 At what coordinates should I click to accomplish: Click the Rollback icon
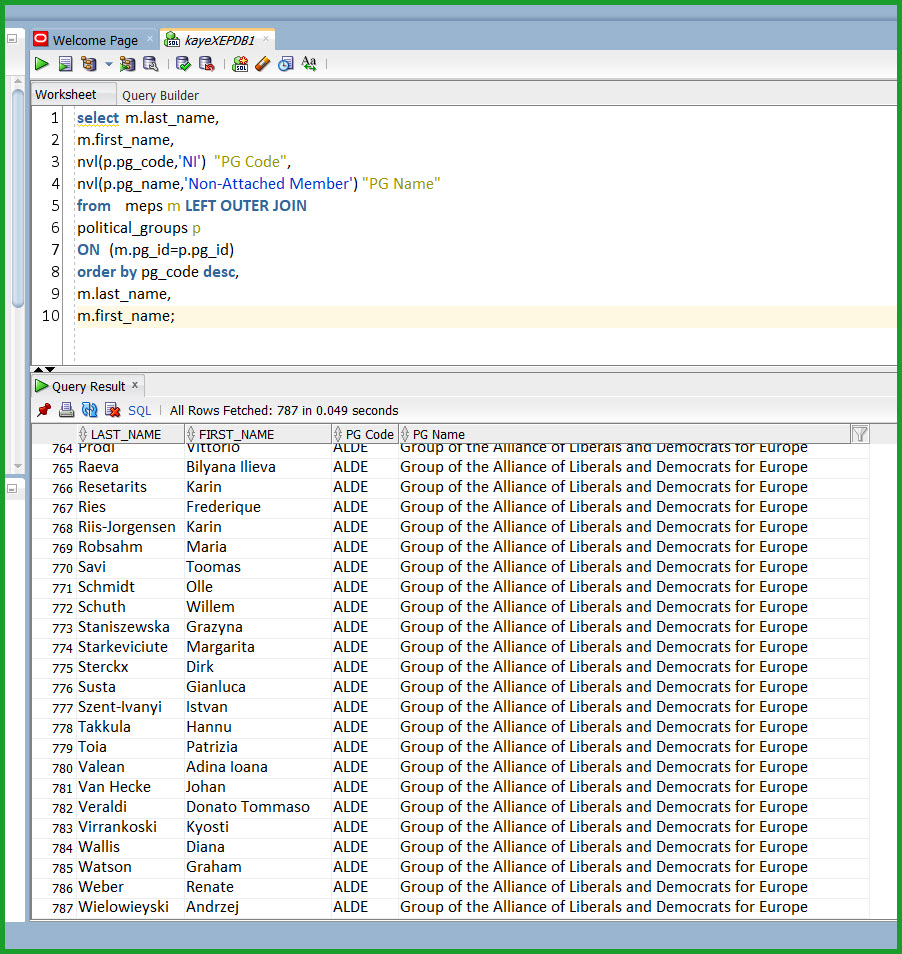tap(207, 63)
